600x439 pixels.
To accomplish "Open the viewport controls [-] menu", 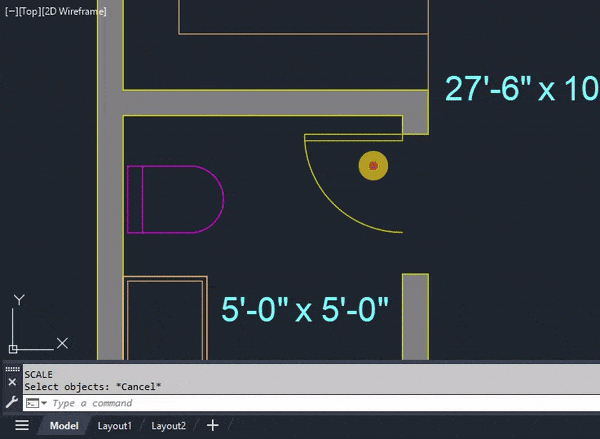I will [x=11, y=11].
